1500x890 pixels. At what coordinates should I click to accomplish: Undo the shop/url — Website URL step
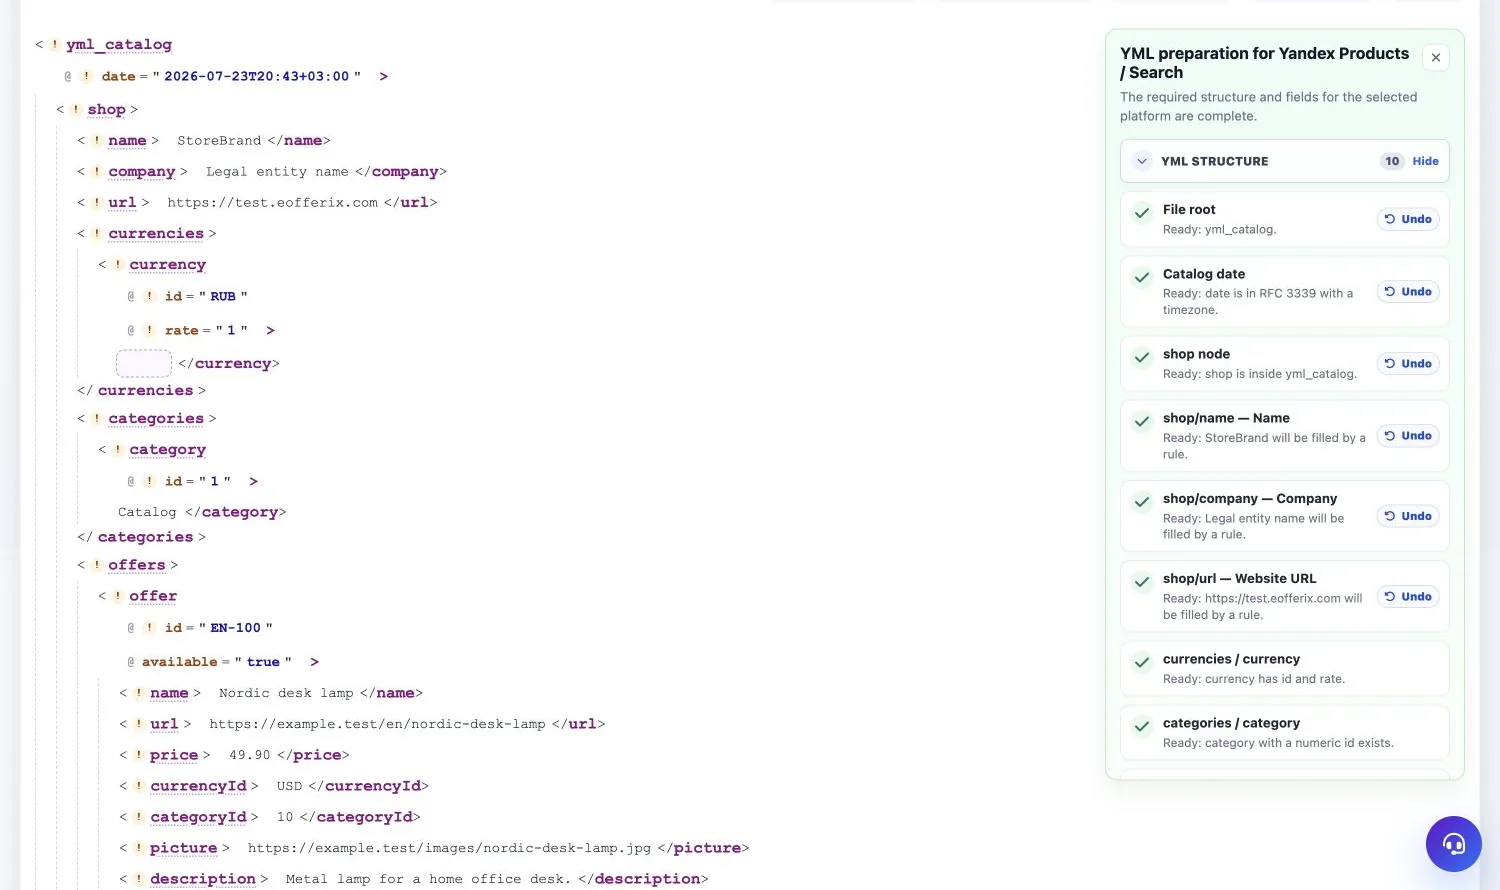coord(1408,596)
